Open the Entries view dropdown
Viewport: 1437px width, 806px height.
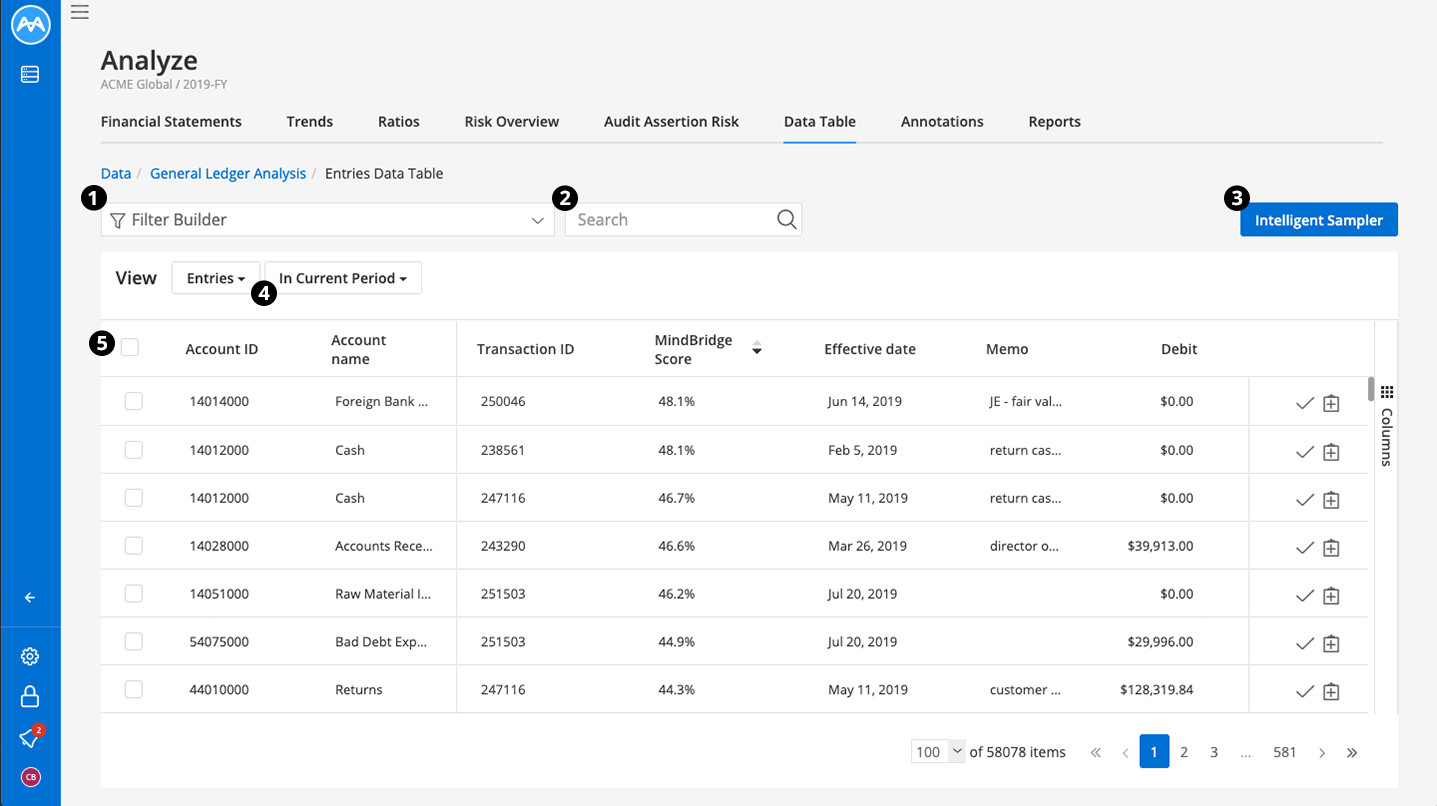pos(216,278)
